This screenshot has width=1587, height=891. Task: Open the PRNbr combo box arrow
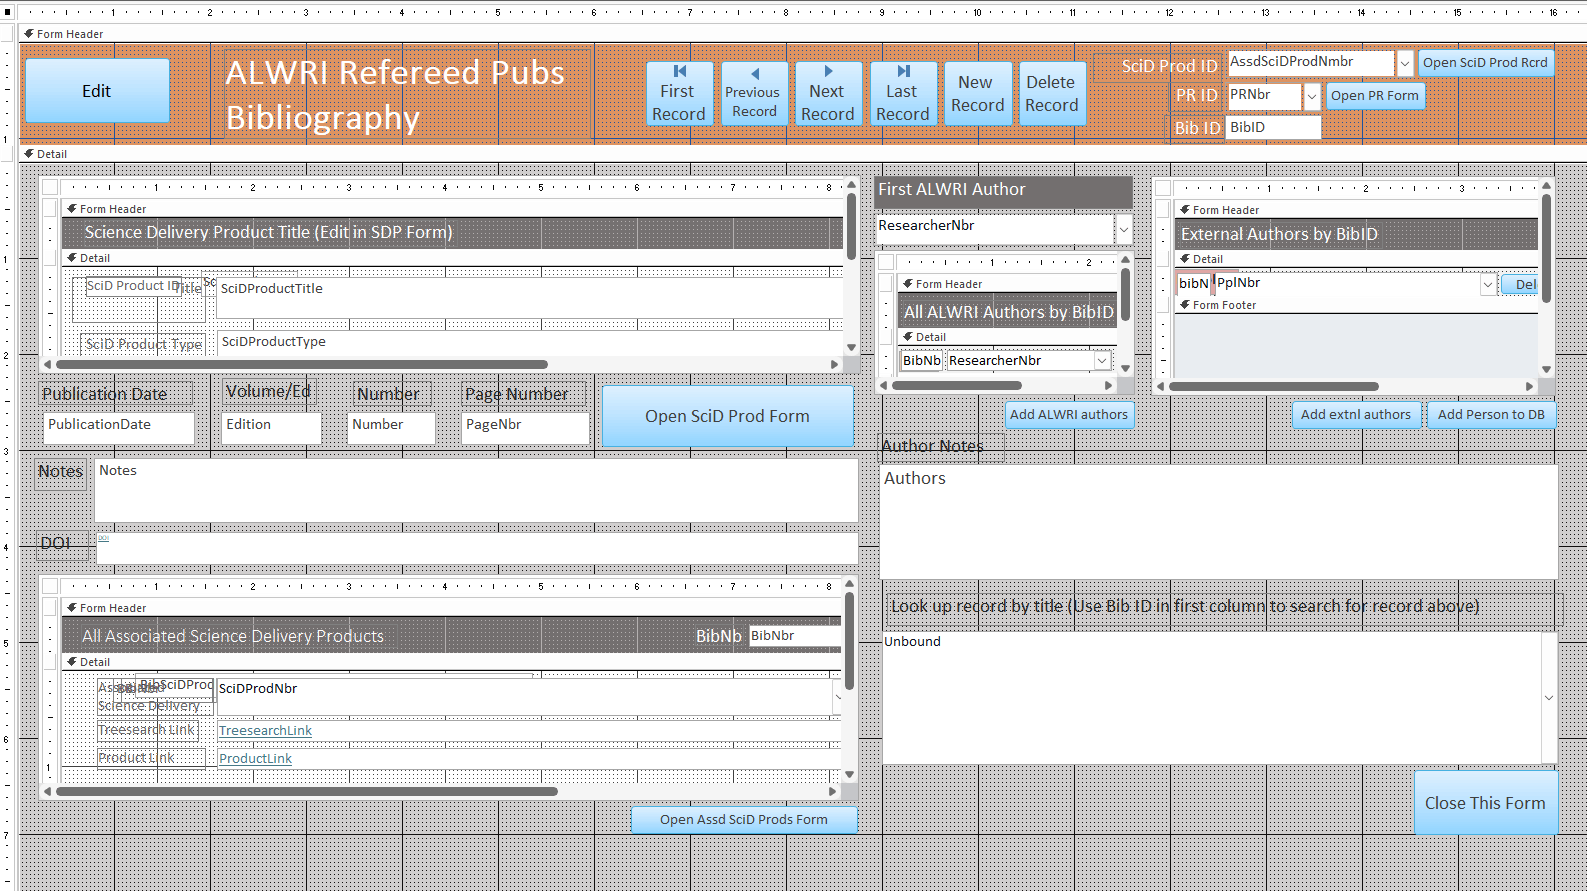tap(1312, 97)
